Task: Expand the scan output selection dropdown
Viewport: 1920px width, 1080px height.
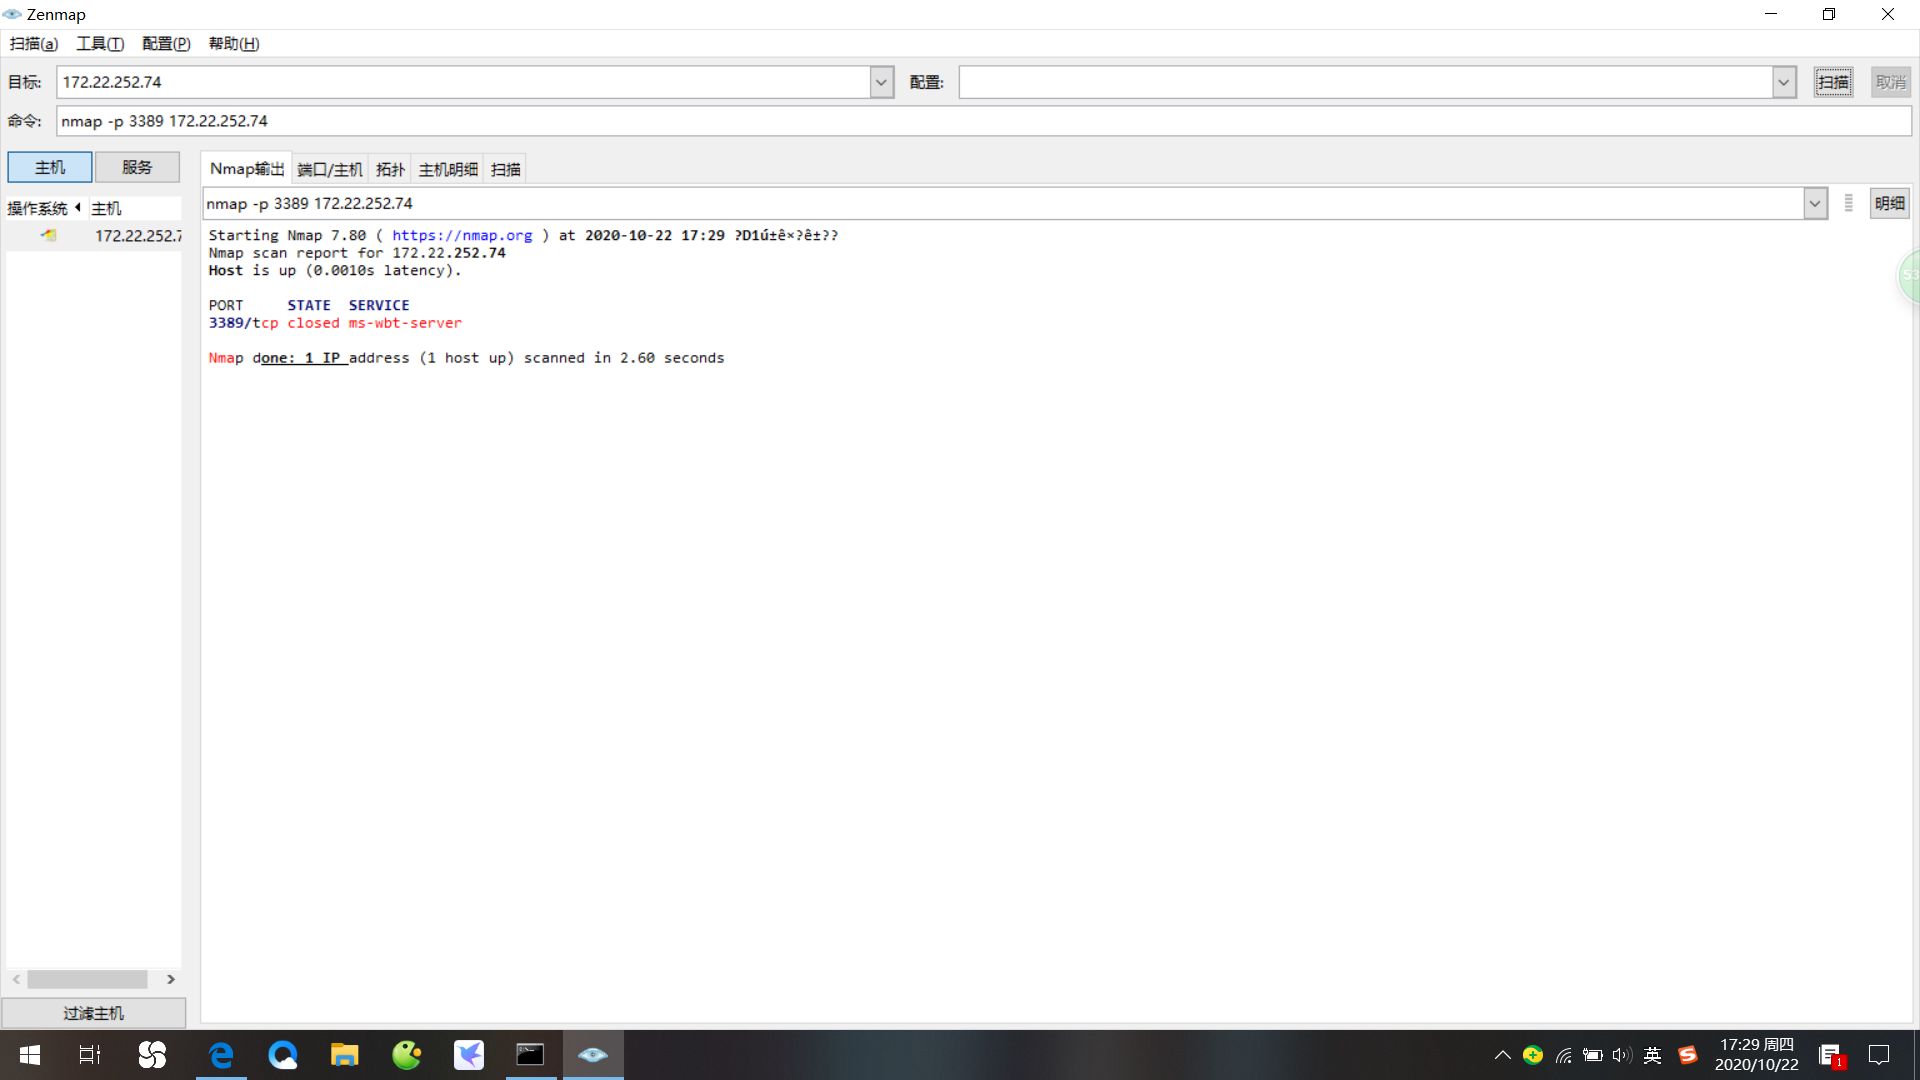Action: (1815, 203)
